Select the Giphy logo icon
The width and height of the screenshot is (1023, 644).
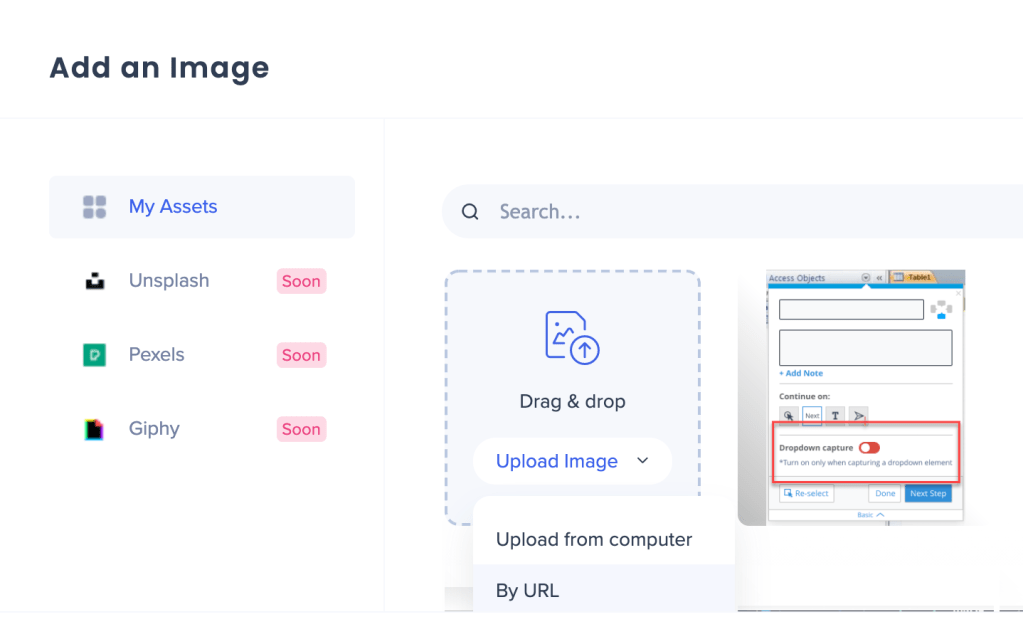[x=94, y=429]
